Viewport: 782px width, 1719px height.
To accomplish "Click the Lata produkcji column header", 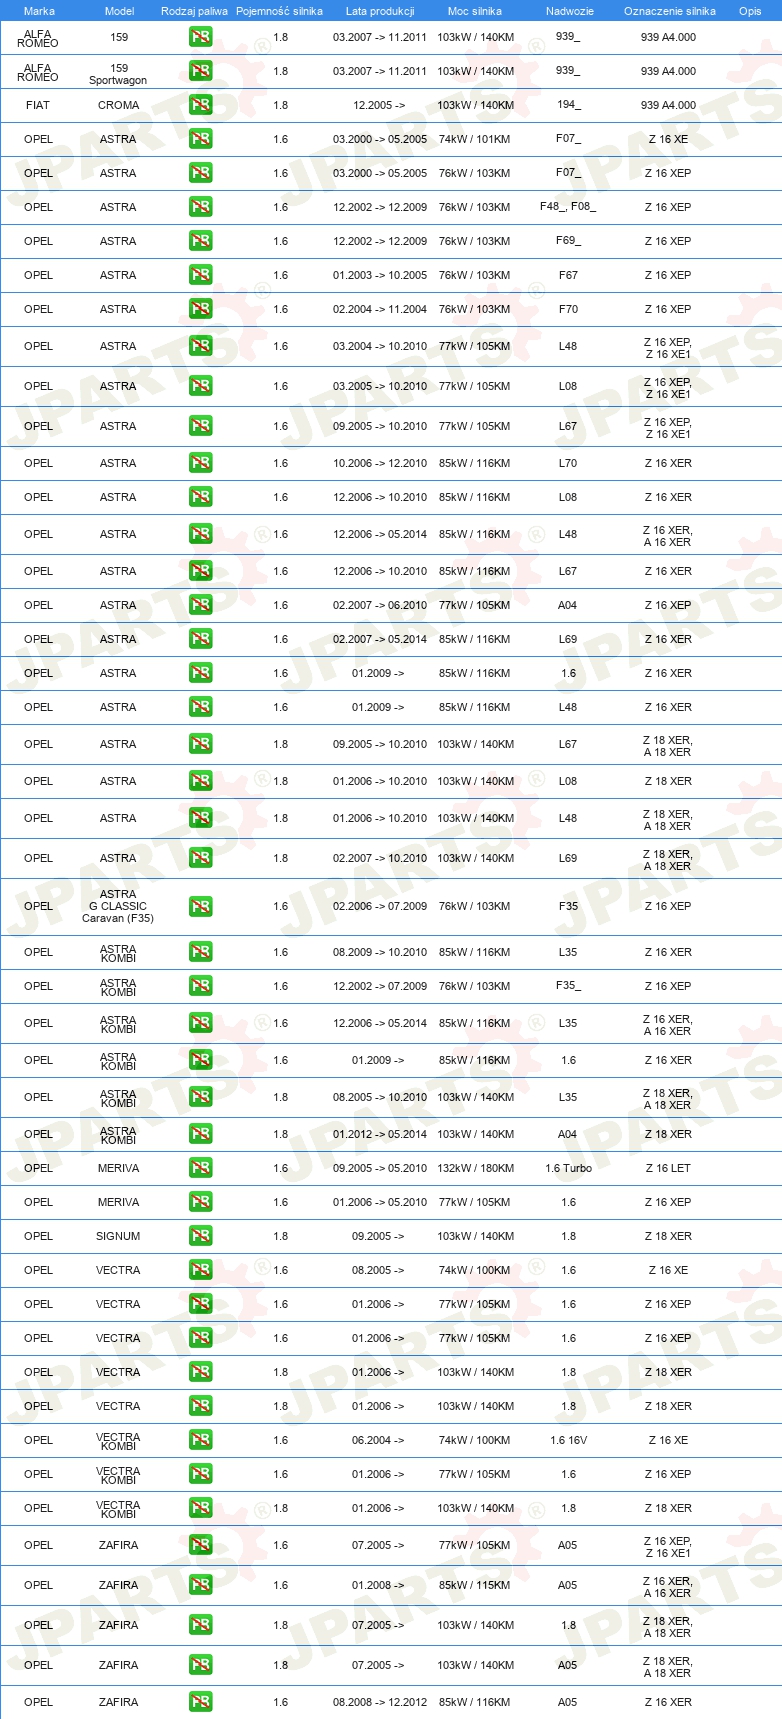I will pyautogui.click(x=380, y=11).
